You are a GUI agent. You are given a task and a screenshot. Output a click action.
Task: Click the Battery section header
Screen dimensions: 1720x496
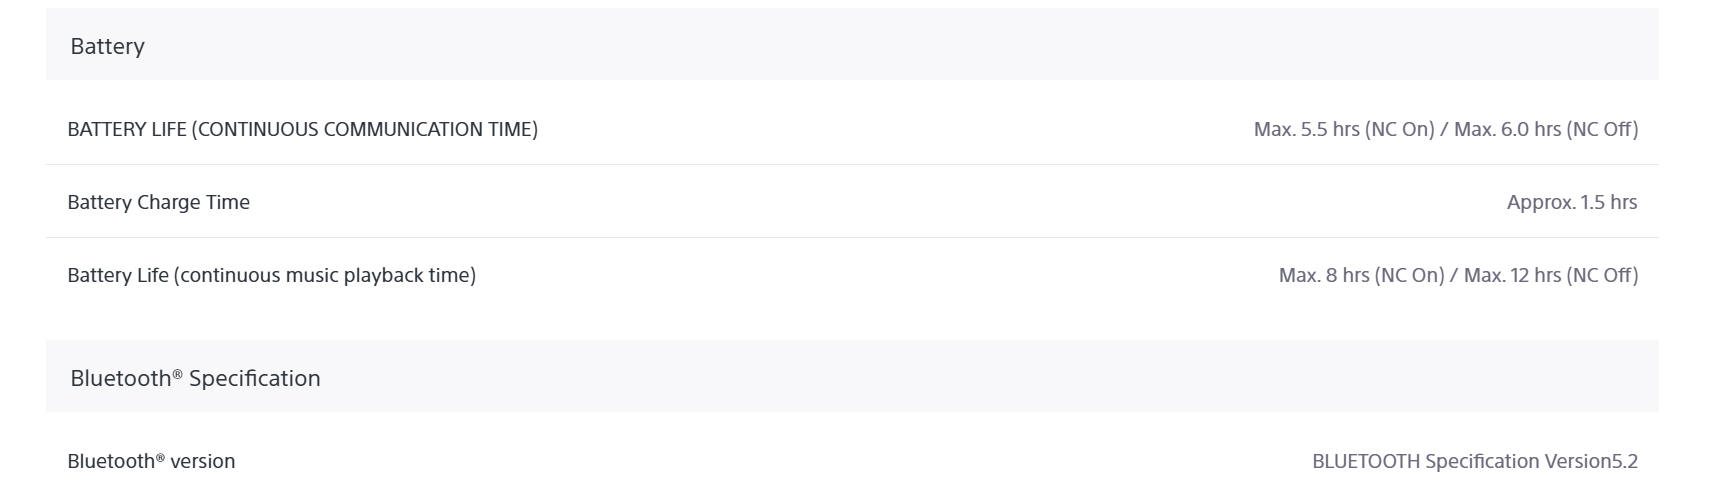(852, 44)
